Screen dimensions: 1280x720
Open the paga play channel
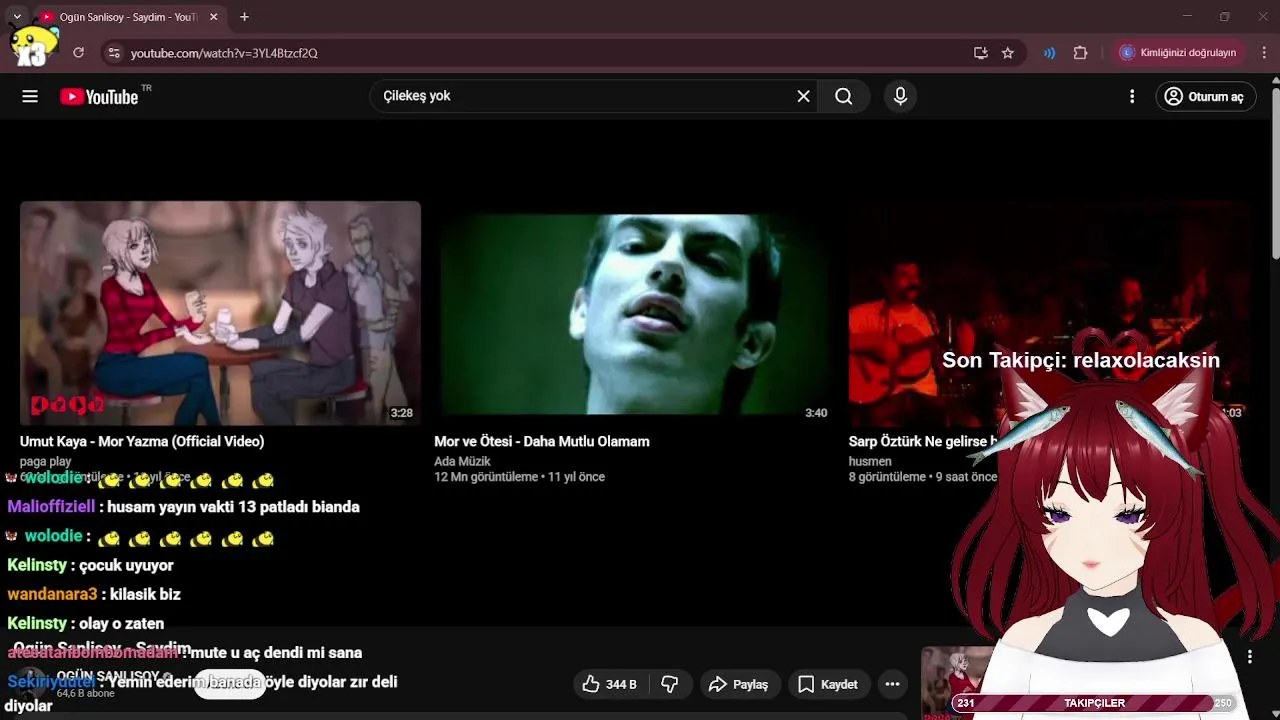(46, 462)
